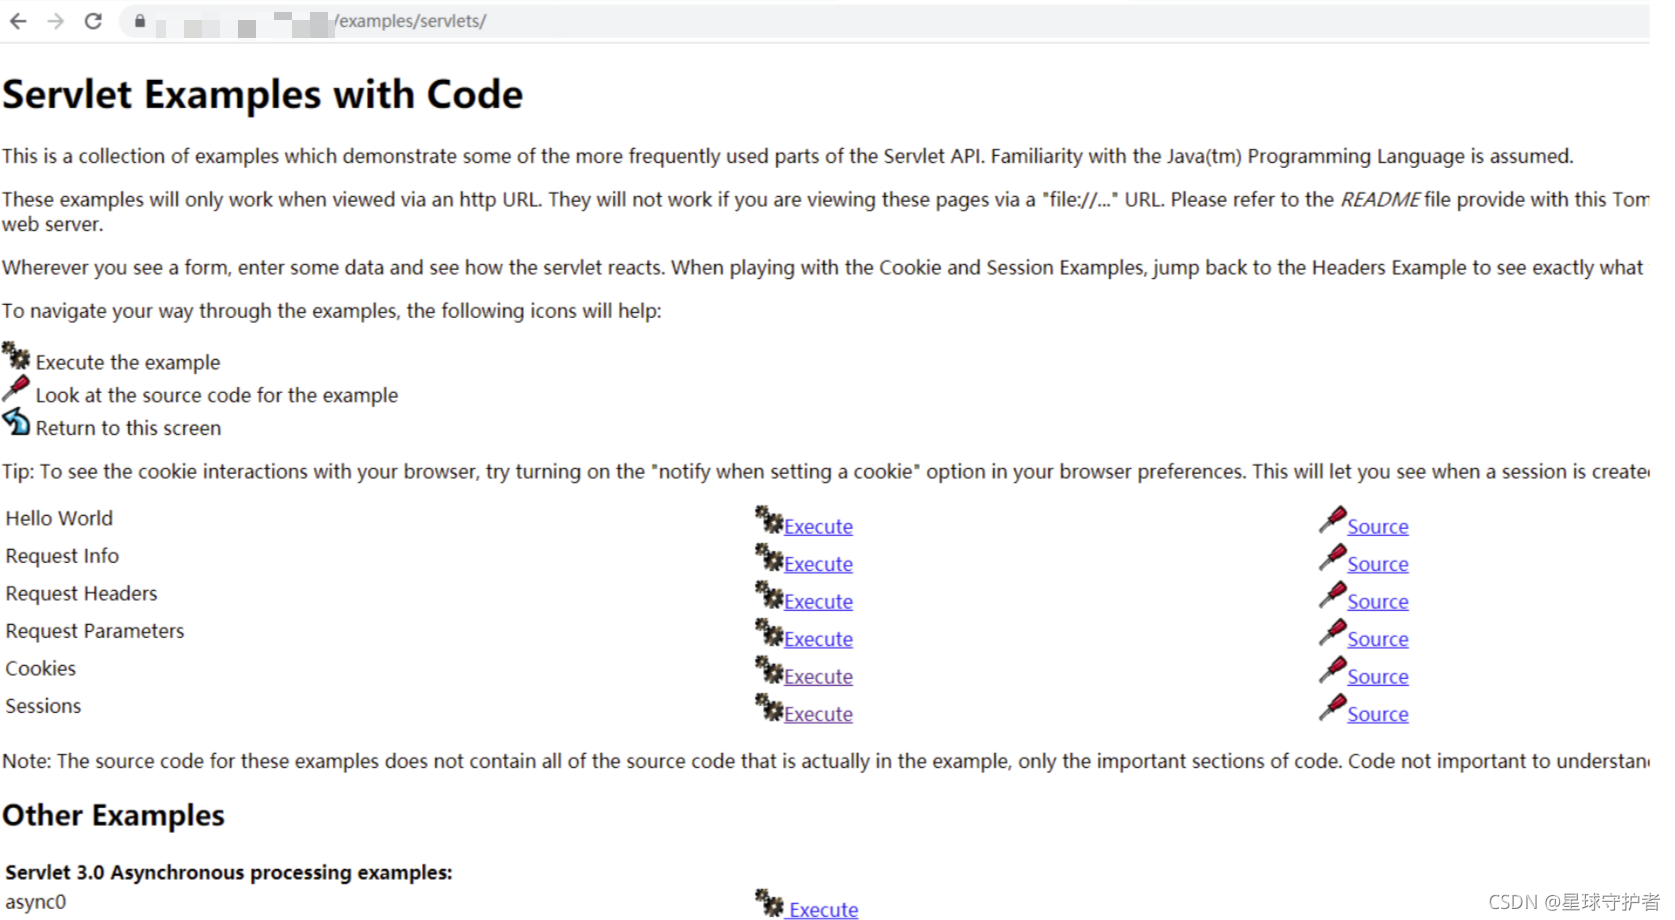Click the gear icon beside Request Parameters Execute
Image resolution: width=1675 pixels, height=920 pixels.
point(769,632)
